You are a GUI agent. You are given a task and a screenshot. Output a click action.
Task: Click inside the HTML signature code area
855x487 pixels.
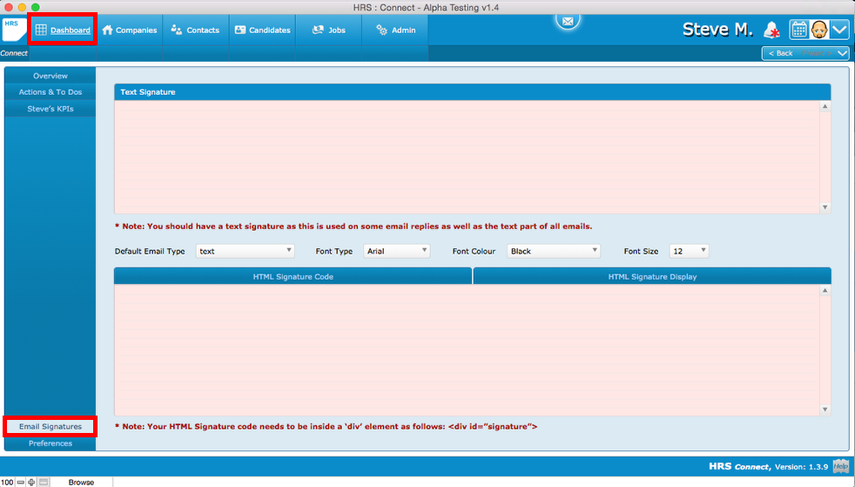tap(467, 350)
